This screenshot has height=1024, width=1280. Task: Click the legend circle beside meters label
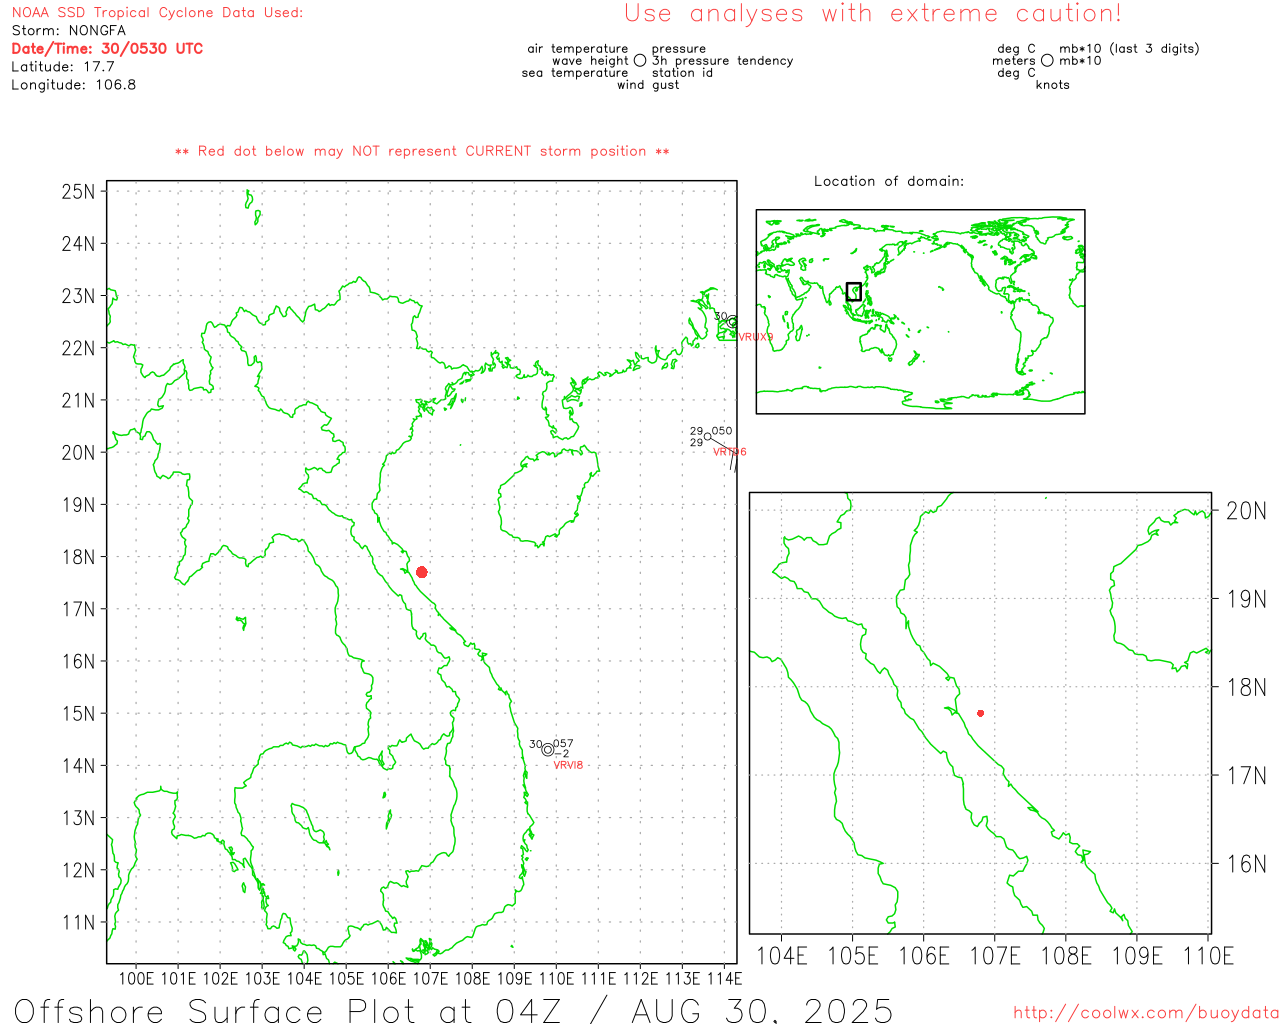1047,61
